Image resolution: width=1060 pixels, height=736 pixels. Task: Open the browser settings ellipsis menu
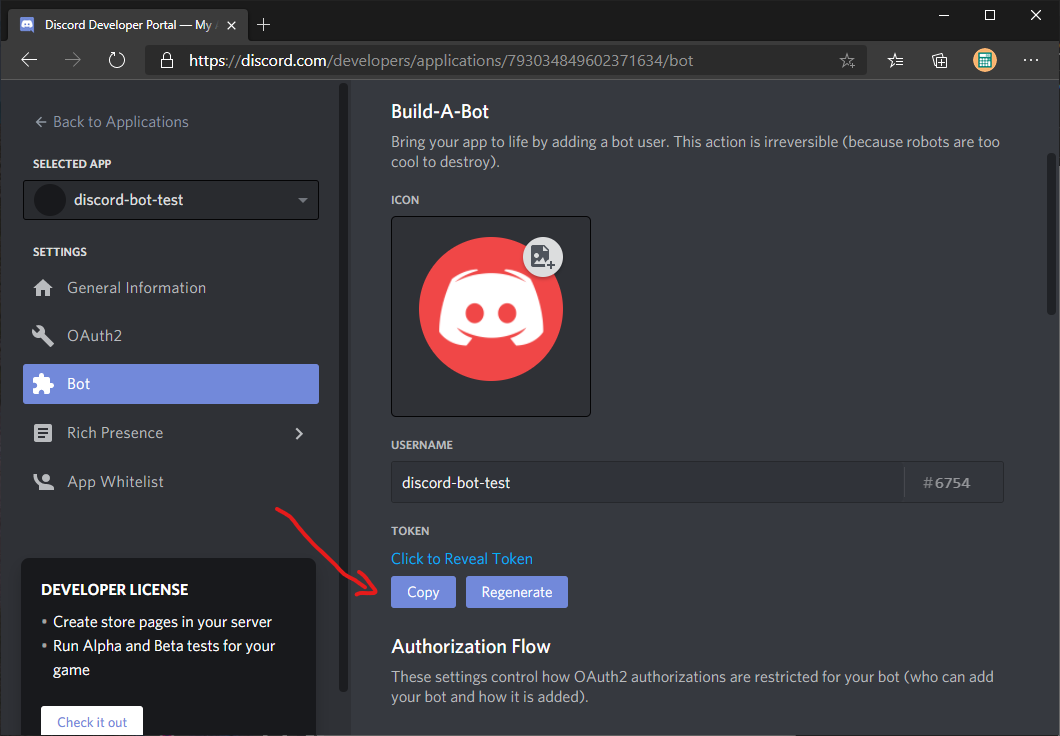(1031, 60)
